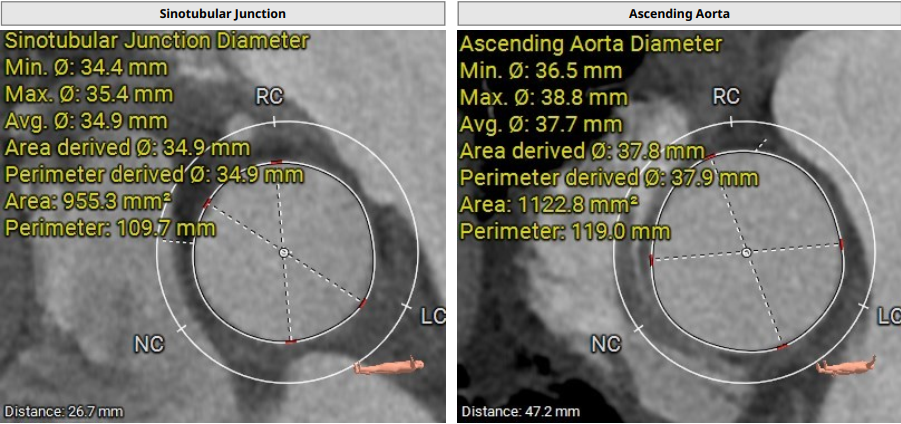The image size is (901, 424).
Task: Click the RC label in Ascending Aorta view
Action: click(725, 96)
